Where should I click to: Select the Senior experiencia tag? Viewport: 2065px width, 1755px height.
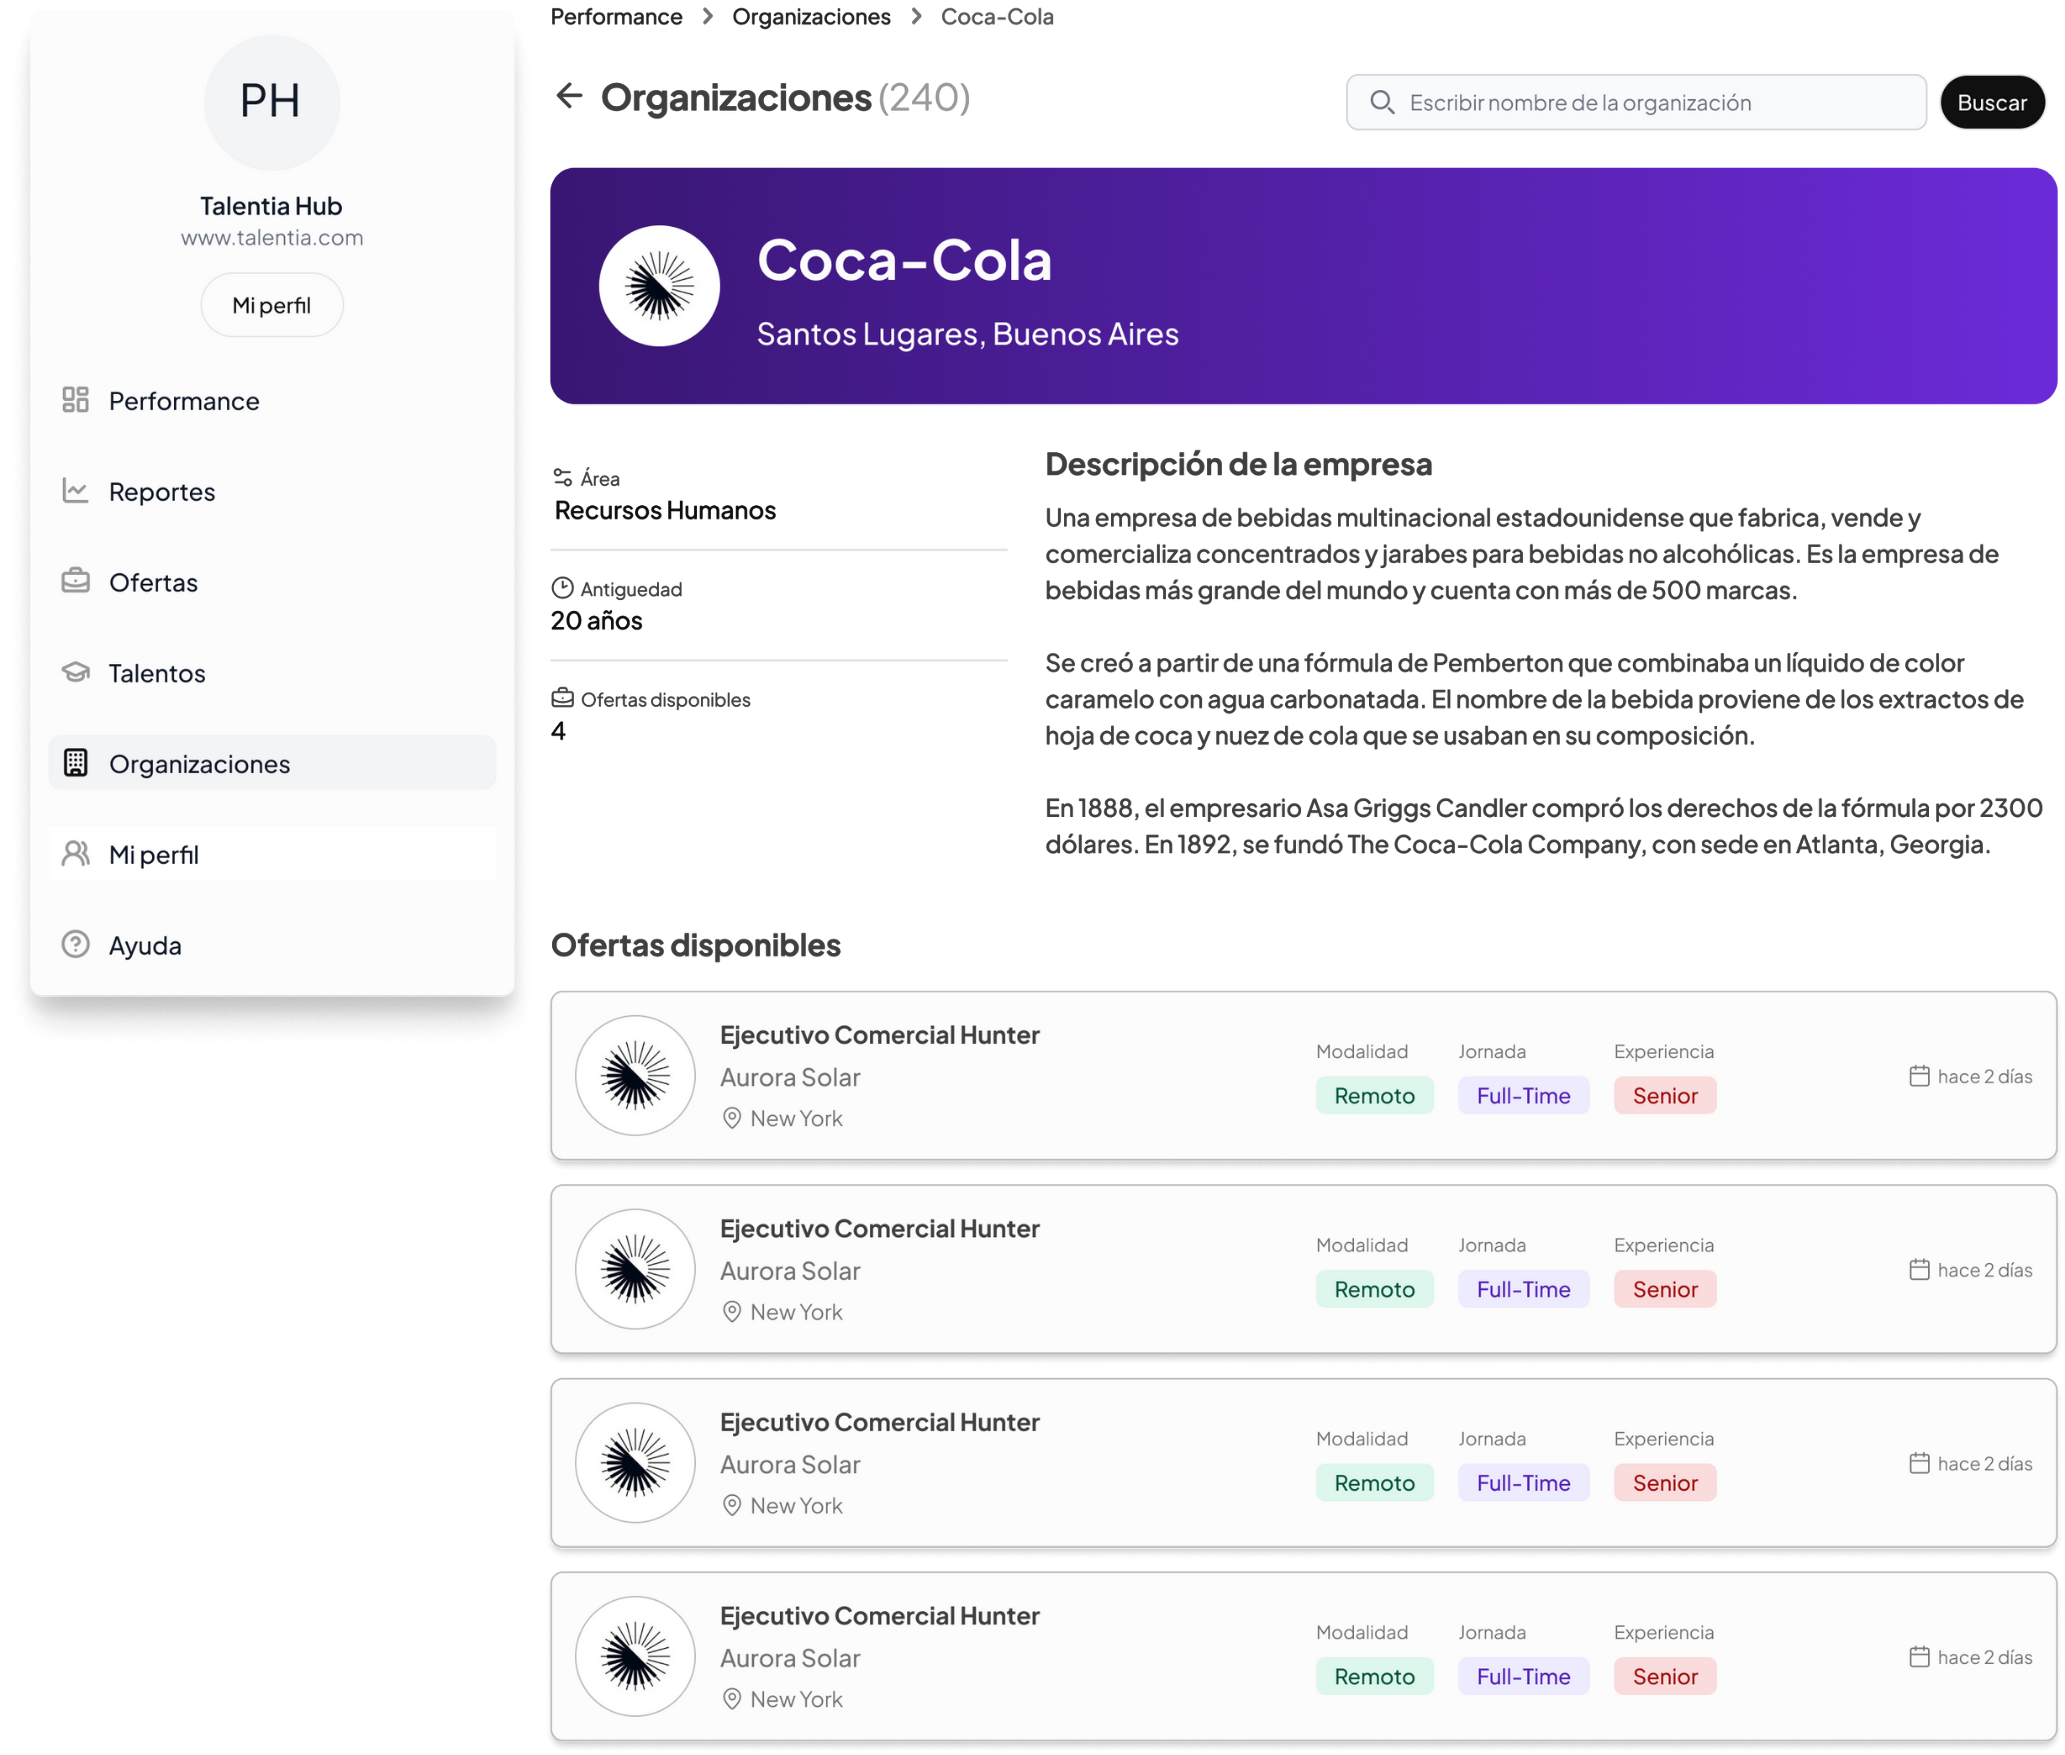point(1664,1095)
